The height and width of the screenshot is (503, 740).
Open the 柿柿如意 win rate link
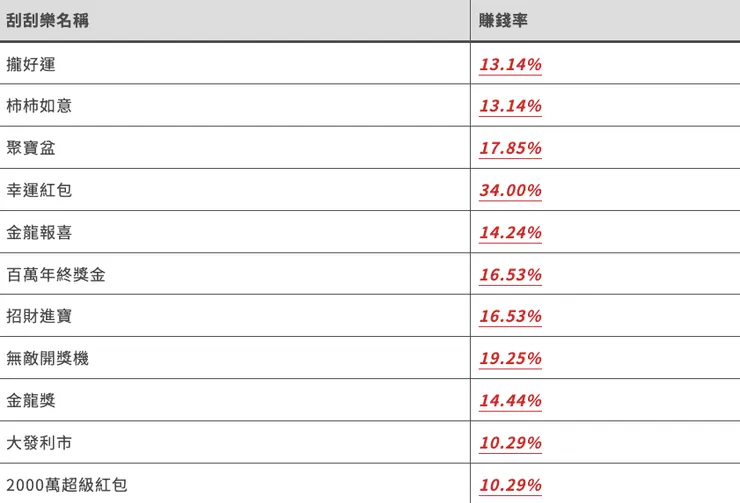click(510, 107)
